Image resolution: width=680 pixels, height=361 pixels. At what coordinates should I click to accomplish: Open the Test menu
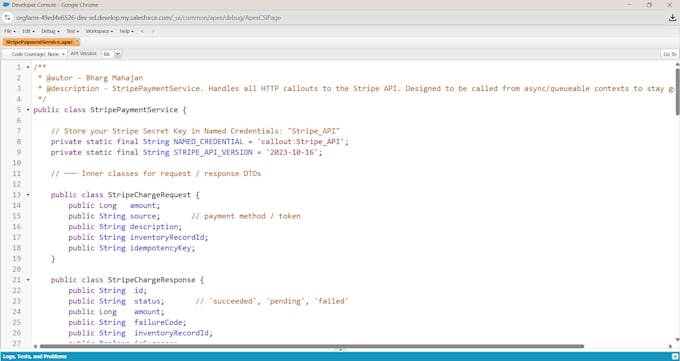pos(72,31)
